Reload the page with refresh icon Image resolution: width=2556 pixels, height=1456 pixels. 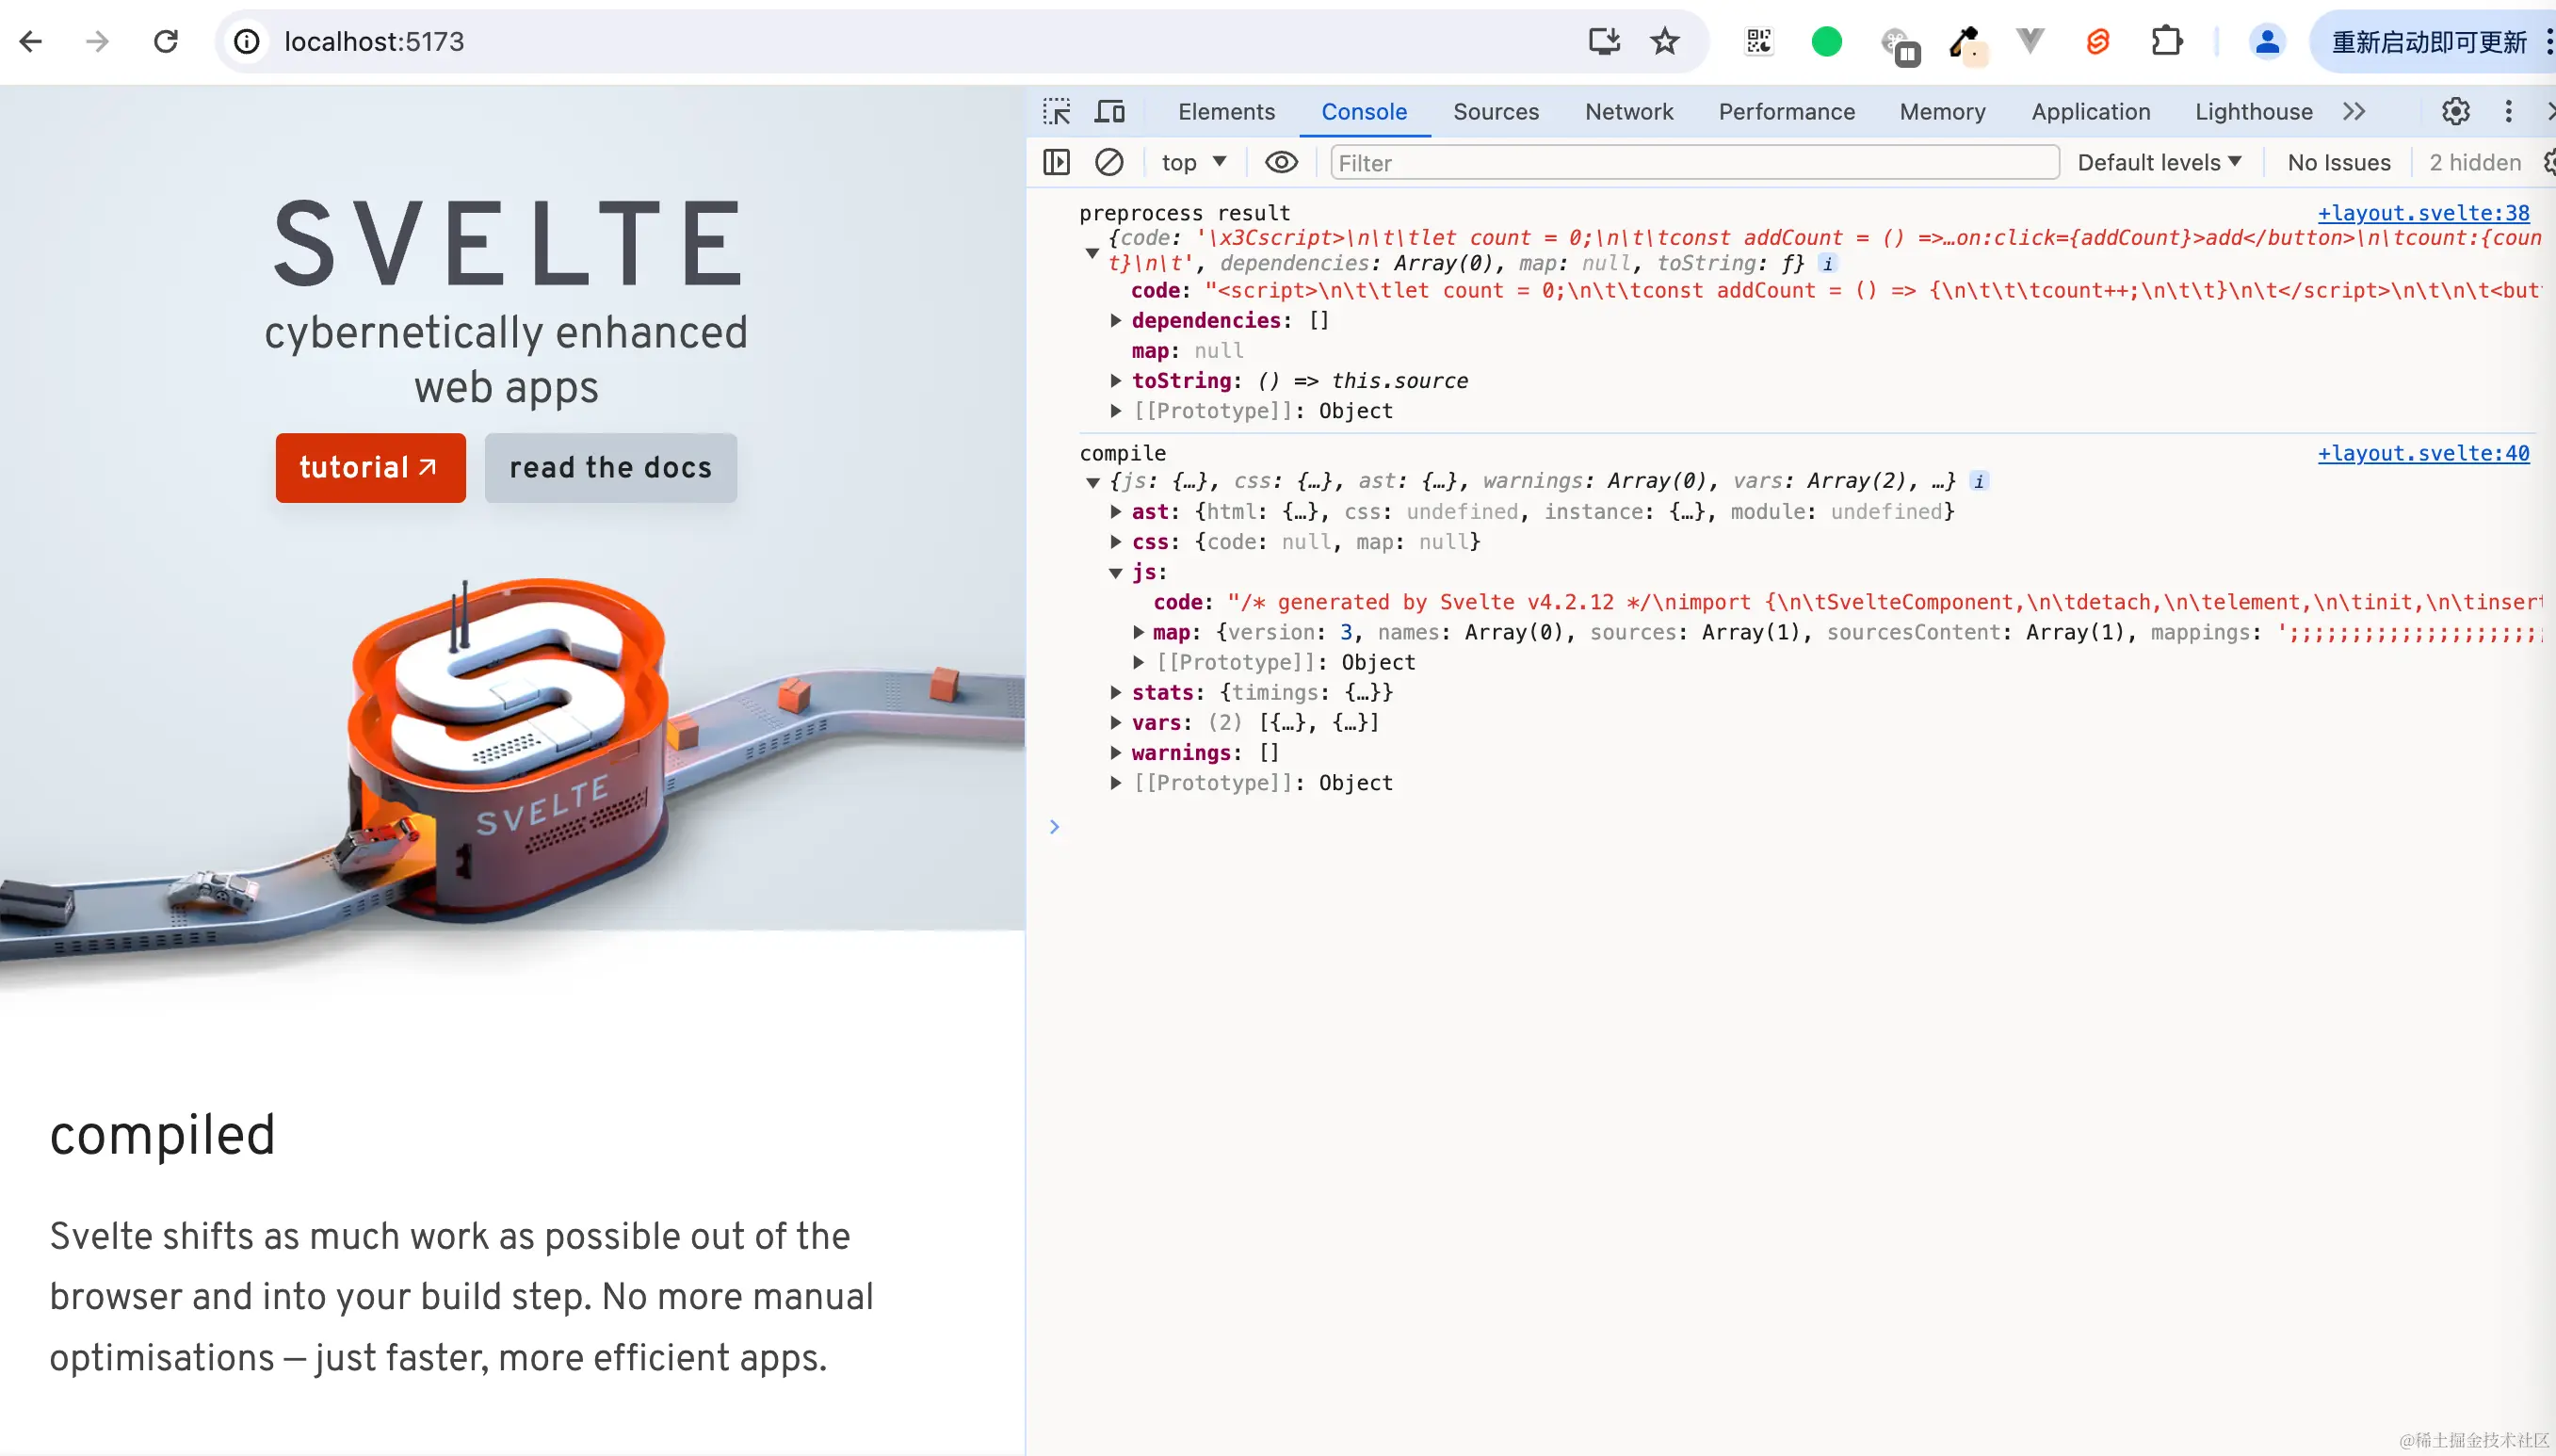165,41
